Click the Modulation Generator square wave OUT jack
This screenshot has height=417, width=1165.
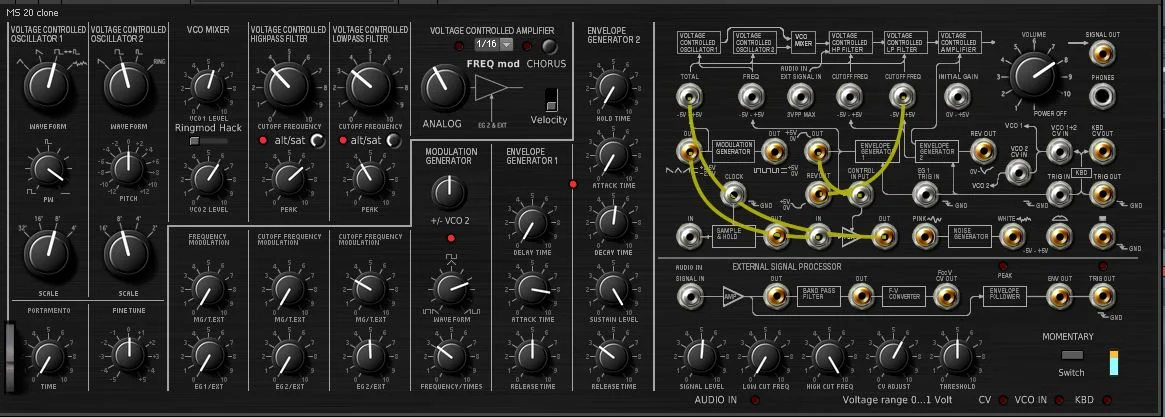(776, 151)
